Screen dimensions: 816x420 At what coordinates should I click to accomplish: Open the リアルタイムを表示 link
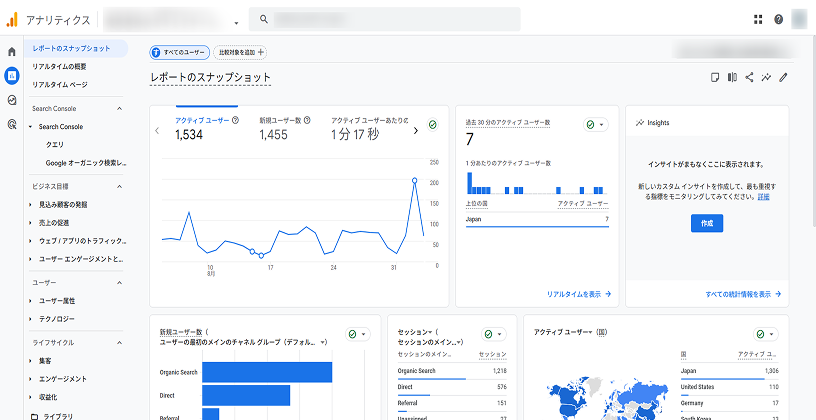click(578, 294)
